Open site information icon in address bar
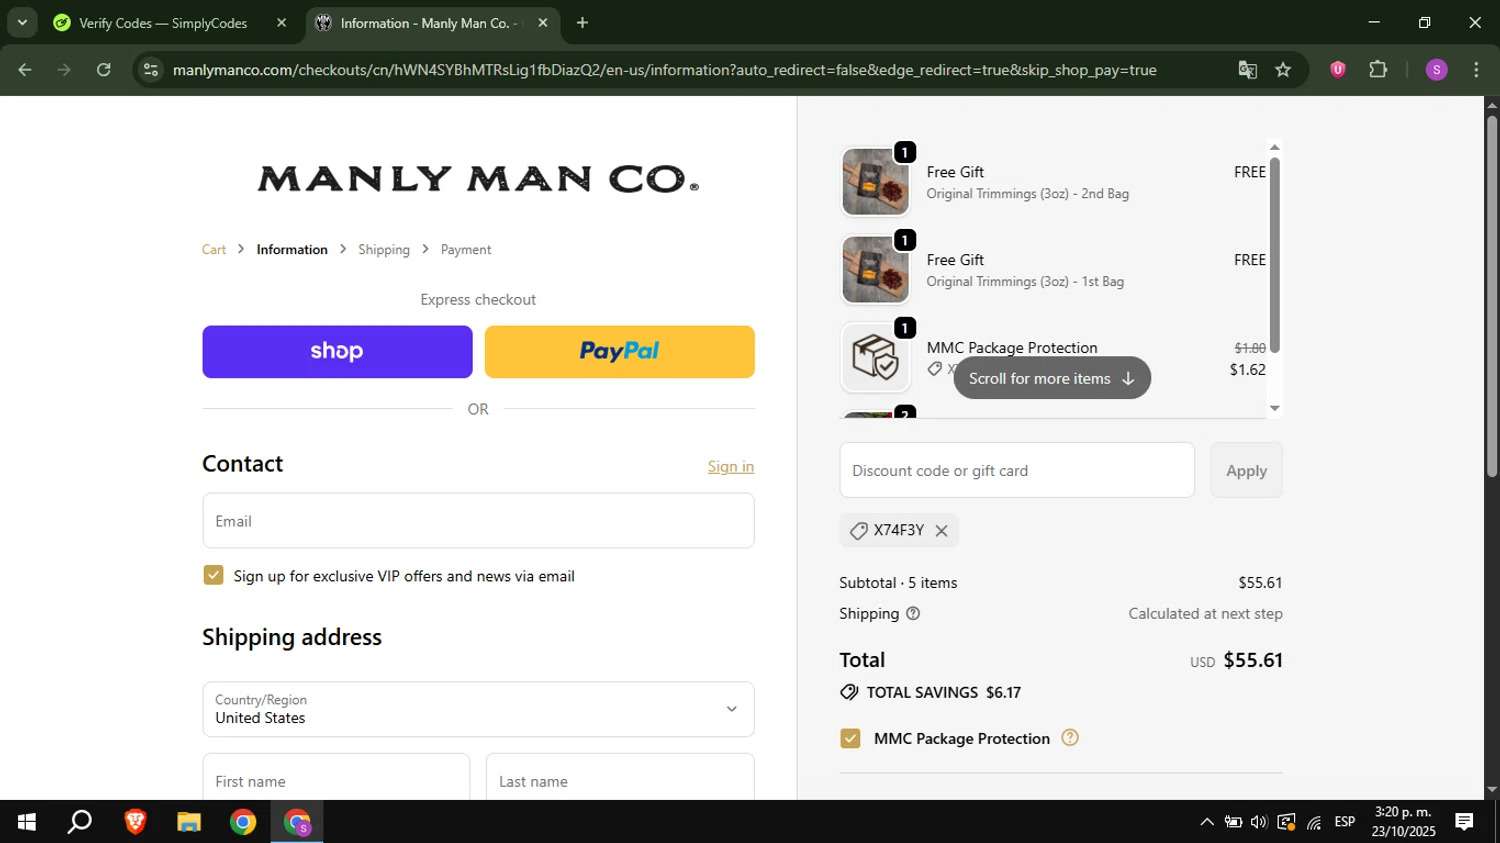1500x843 pixels. point(151,70)
